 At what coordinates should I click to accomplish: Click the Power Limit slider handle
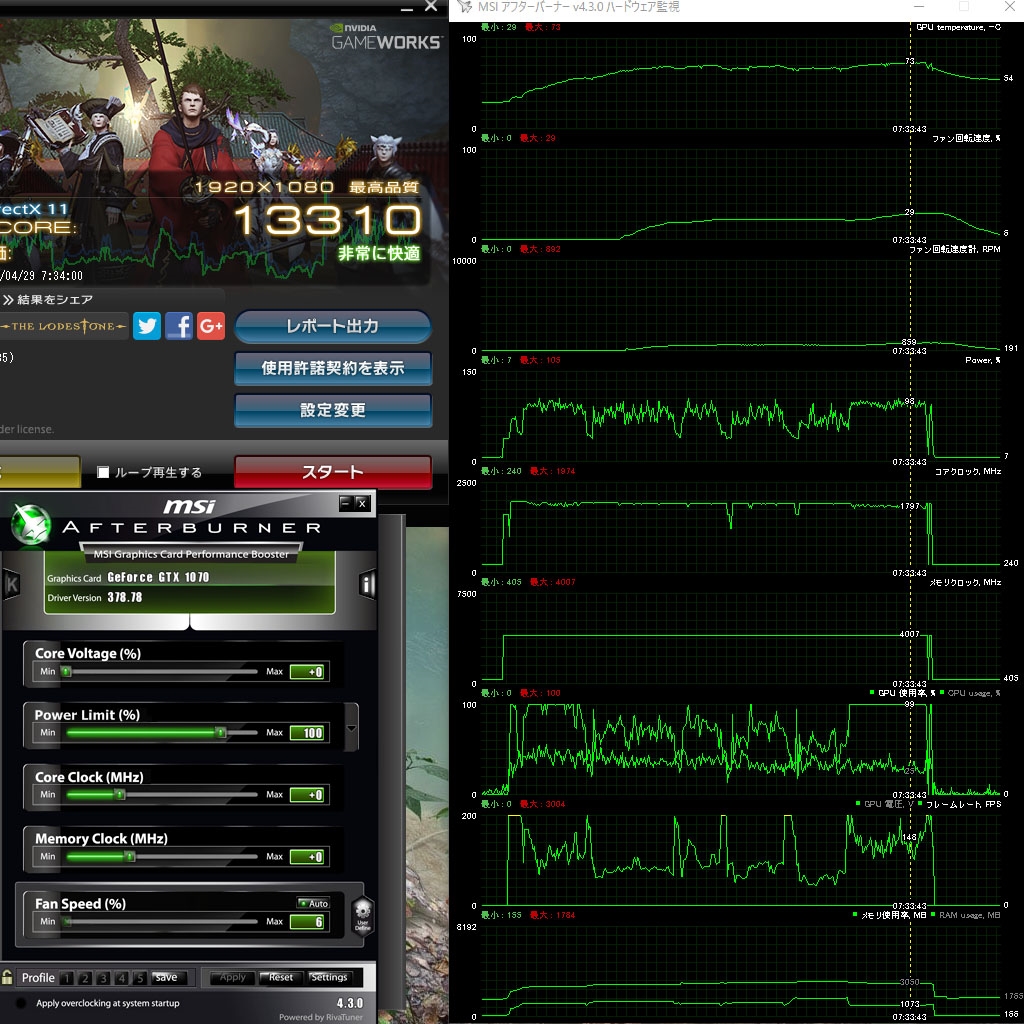click(x=221, y=733)
